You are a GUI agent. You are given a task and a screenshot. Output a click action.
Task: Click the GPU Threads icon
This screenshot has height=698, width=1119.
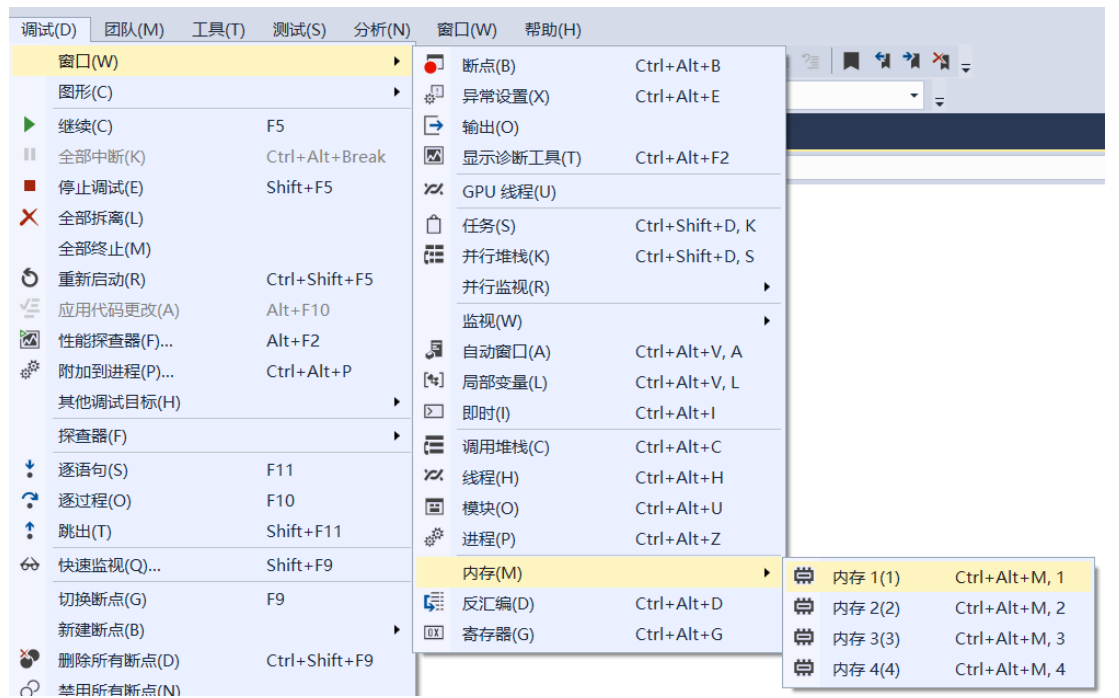pyautogui.click(x=433, y=191)
